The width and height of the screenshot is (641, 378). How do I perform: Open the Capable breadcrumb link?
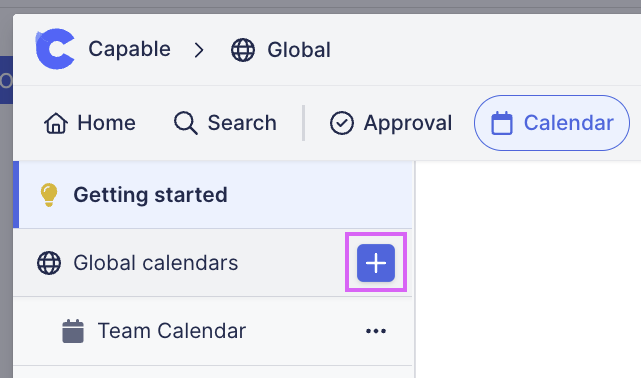(x=129, y=49)
